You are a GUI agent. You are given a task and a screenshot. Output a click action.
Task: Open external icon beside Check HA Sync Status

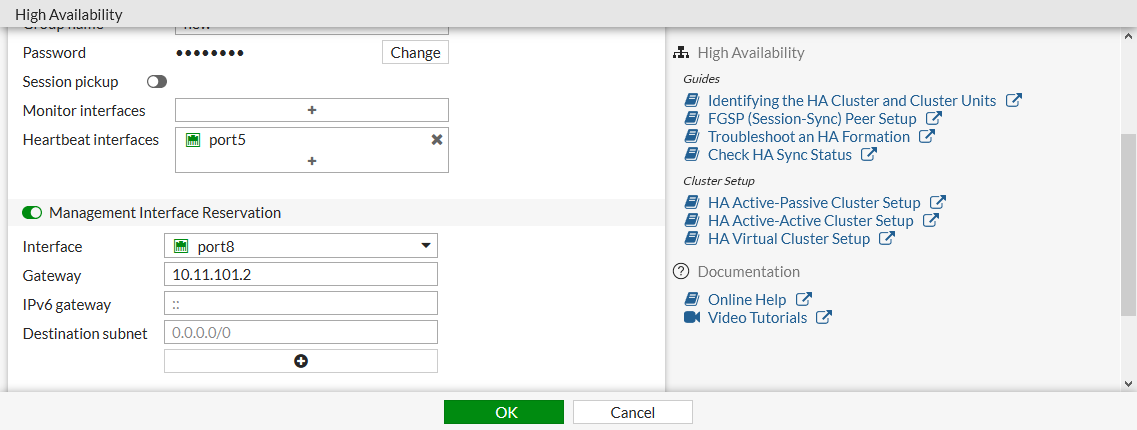(x=869, y=155)
